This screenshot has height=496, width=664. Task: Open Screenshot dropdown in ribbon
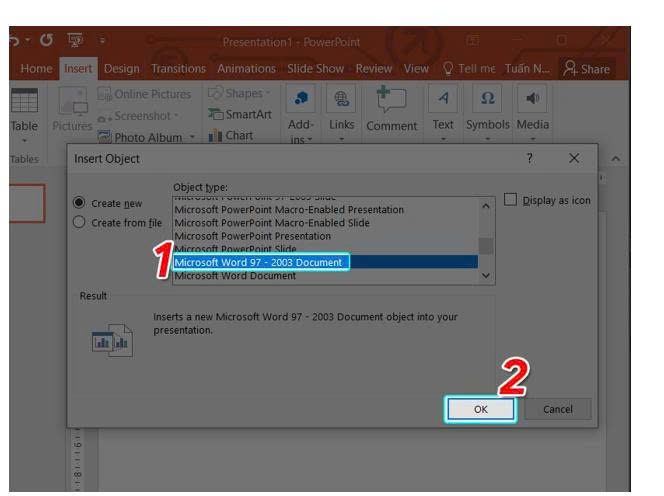click(138, 116)
